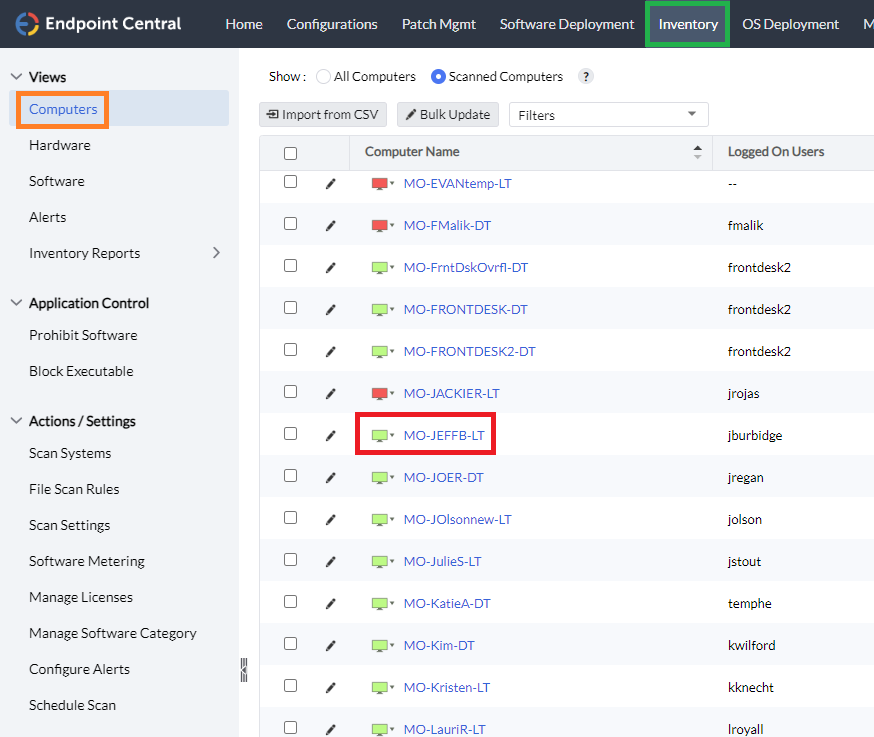874x737 pixels.
Task: Click the sidebar collapse handle
Action: pos(244,670)
